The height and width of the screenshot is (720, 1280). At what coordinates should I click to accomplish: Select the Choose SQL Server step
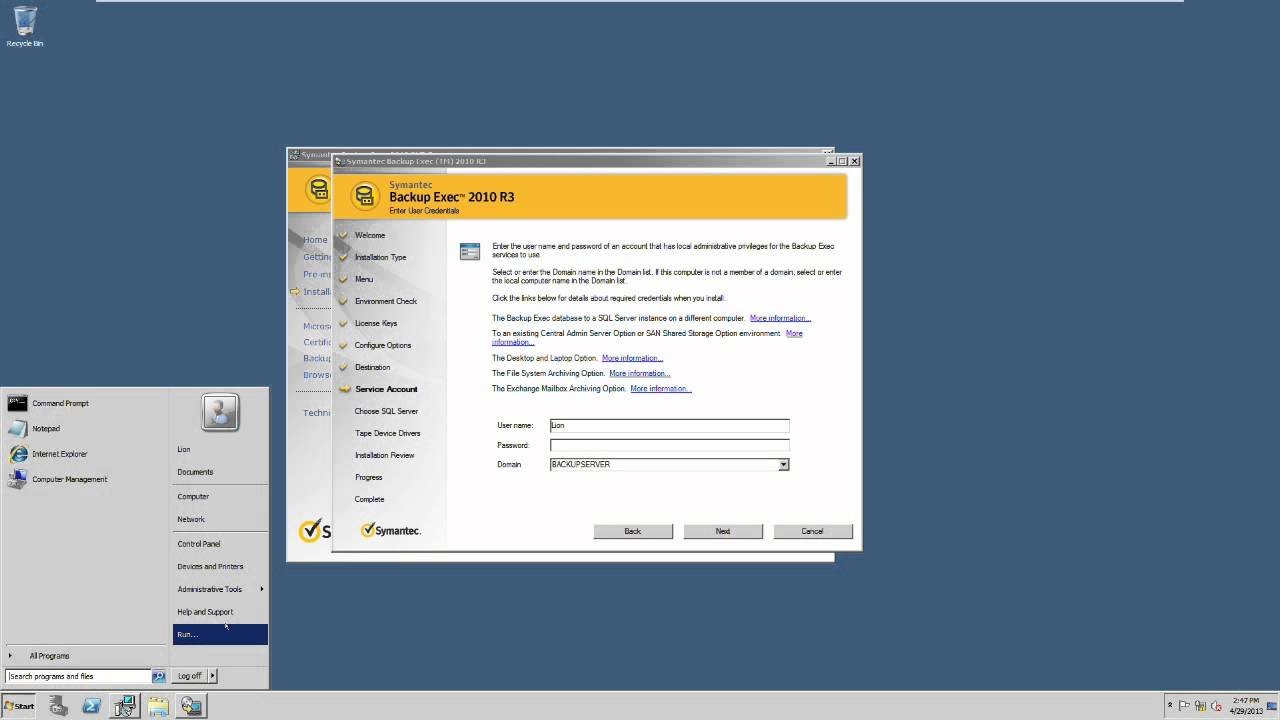point(386,411)
